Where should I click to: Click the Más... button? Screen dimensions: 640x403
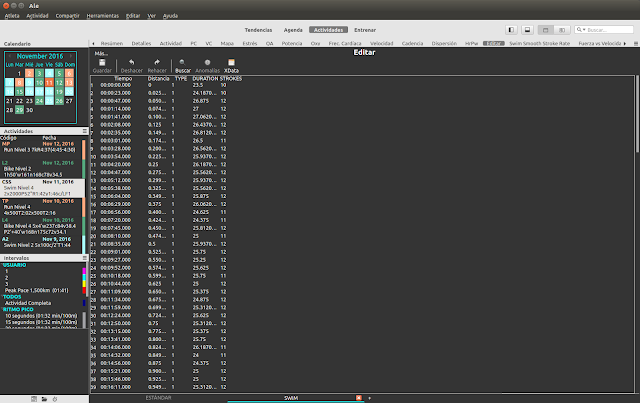[101, 53]
